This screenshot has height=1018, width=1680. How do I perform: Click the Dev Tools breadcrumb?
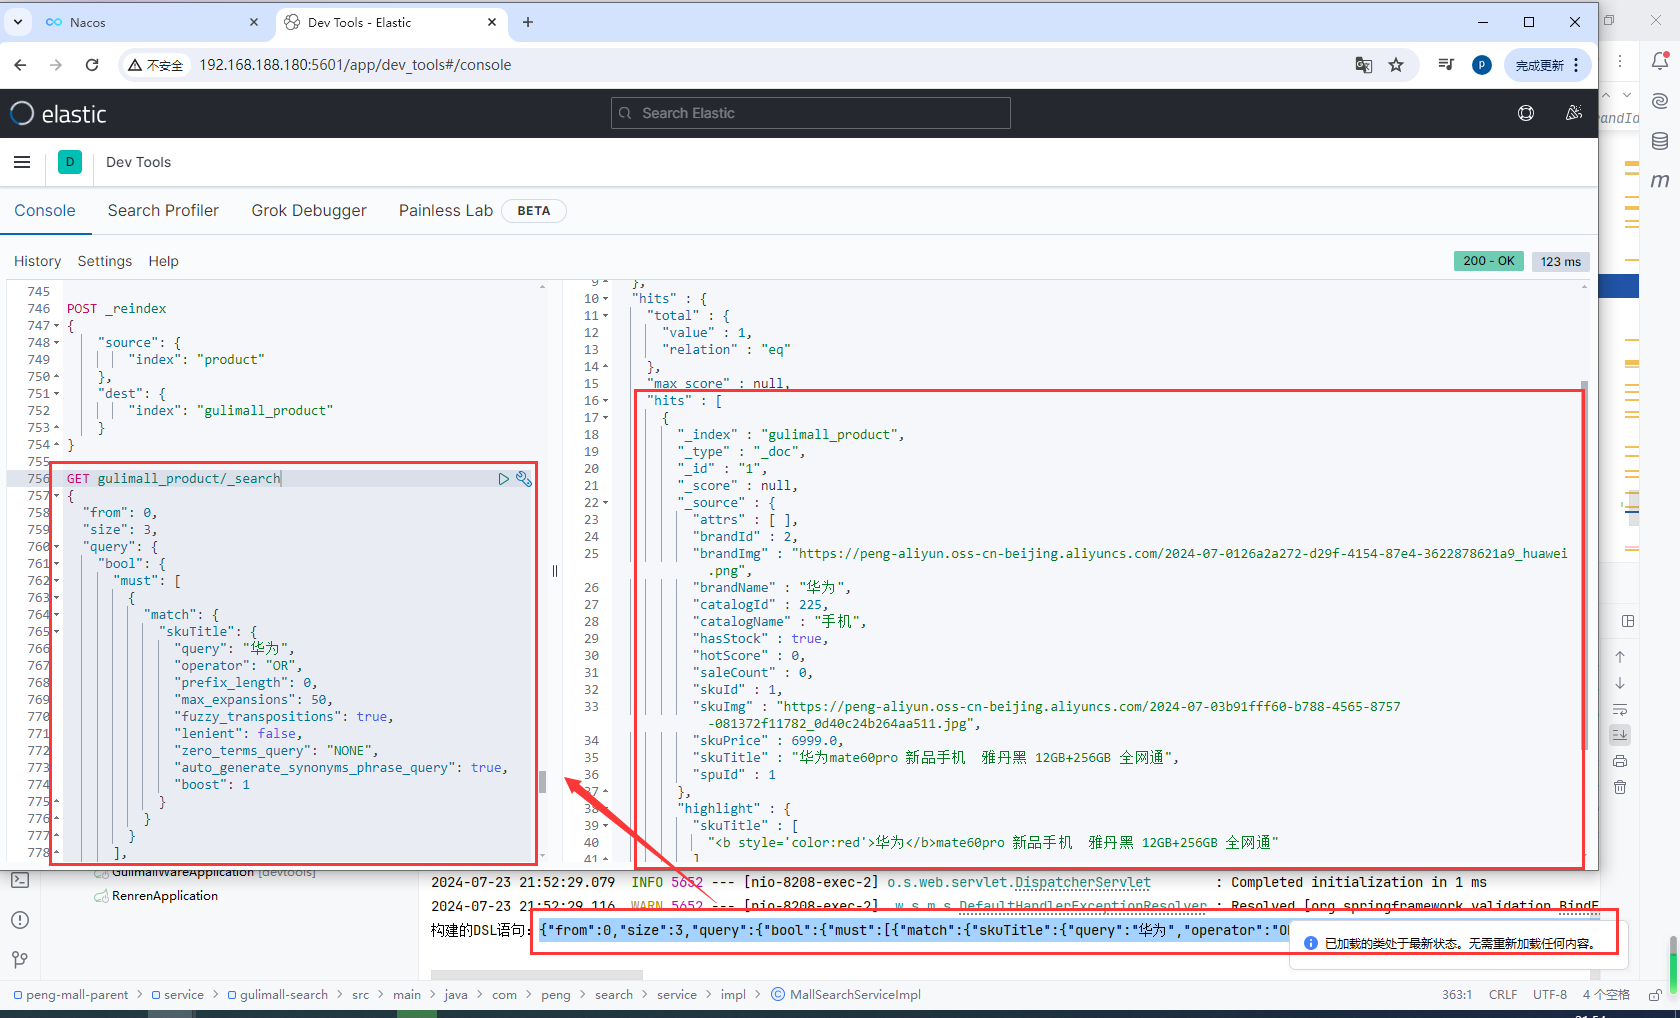(138, 162)
